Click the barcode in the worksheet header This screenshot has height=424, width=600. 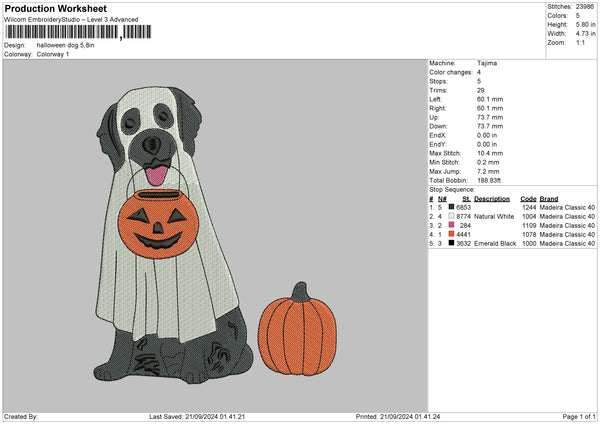tap(61, 32)
